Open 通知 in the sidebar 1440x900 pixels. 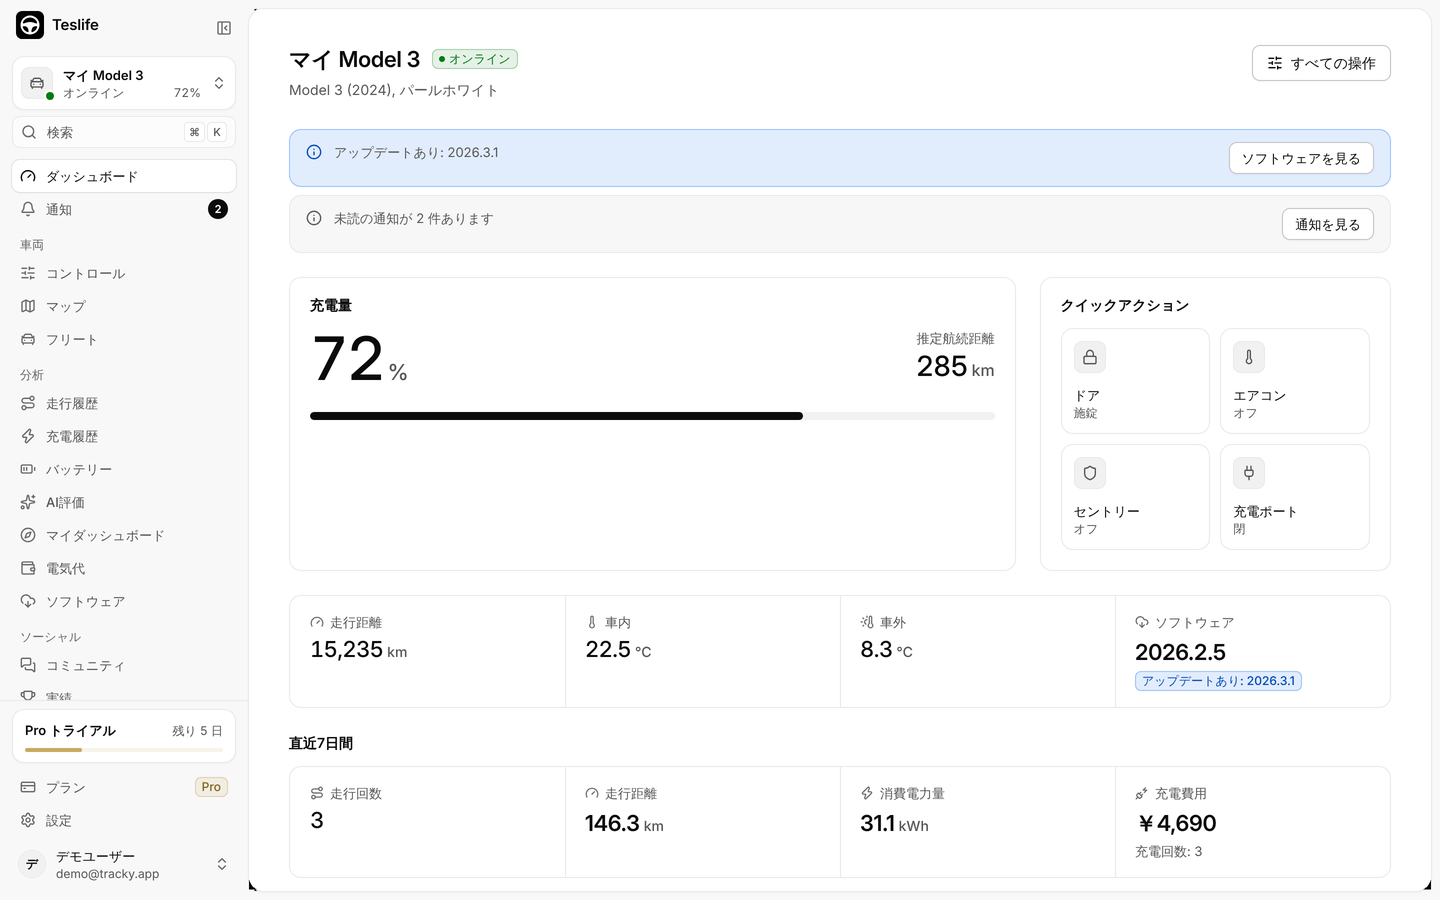[124, 209]
